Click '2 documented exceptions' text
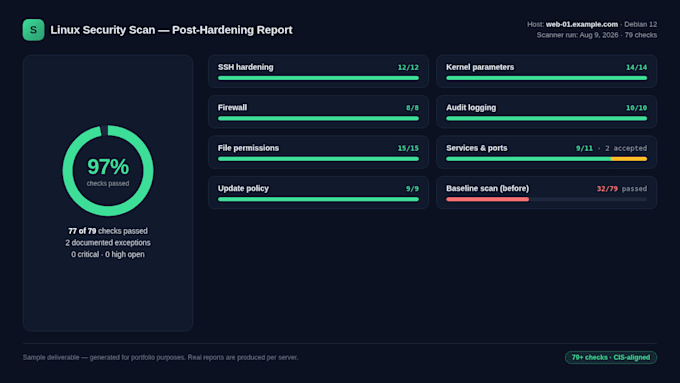This screenshot has height=383, width=680. click(108, 243)
